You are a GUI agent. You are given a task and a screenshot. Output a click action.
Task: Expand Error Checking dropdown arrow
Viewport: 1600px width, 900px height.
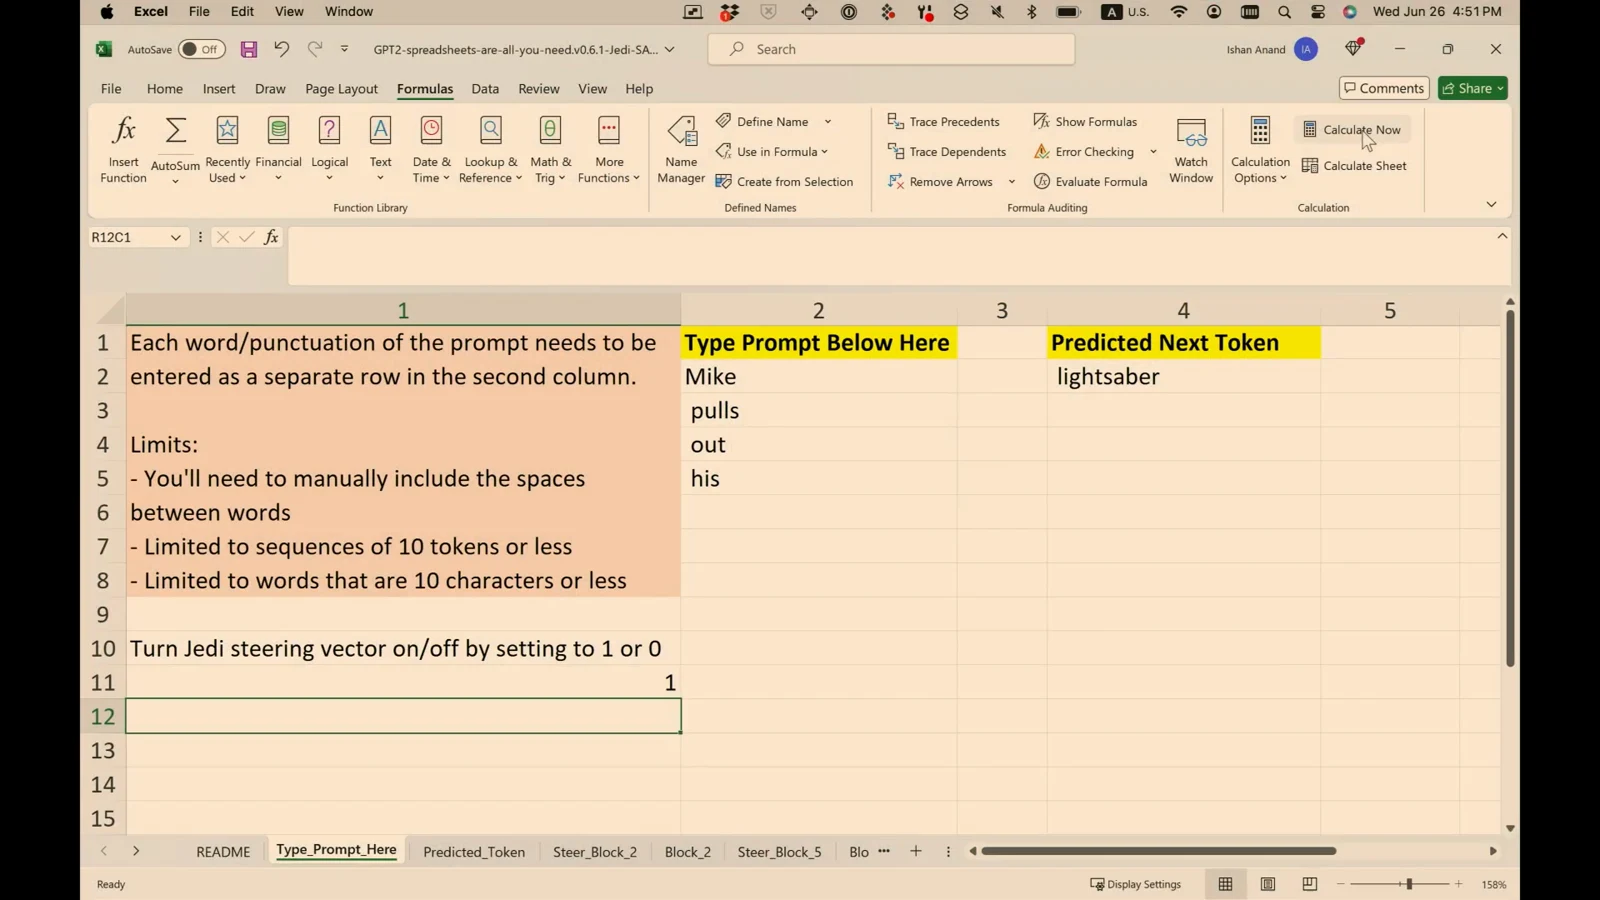(x=1153, y=151)
